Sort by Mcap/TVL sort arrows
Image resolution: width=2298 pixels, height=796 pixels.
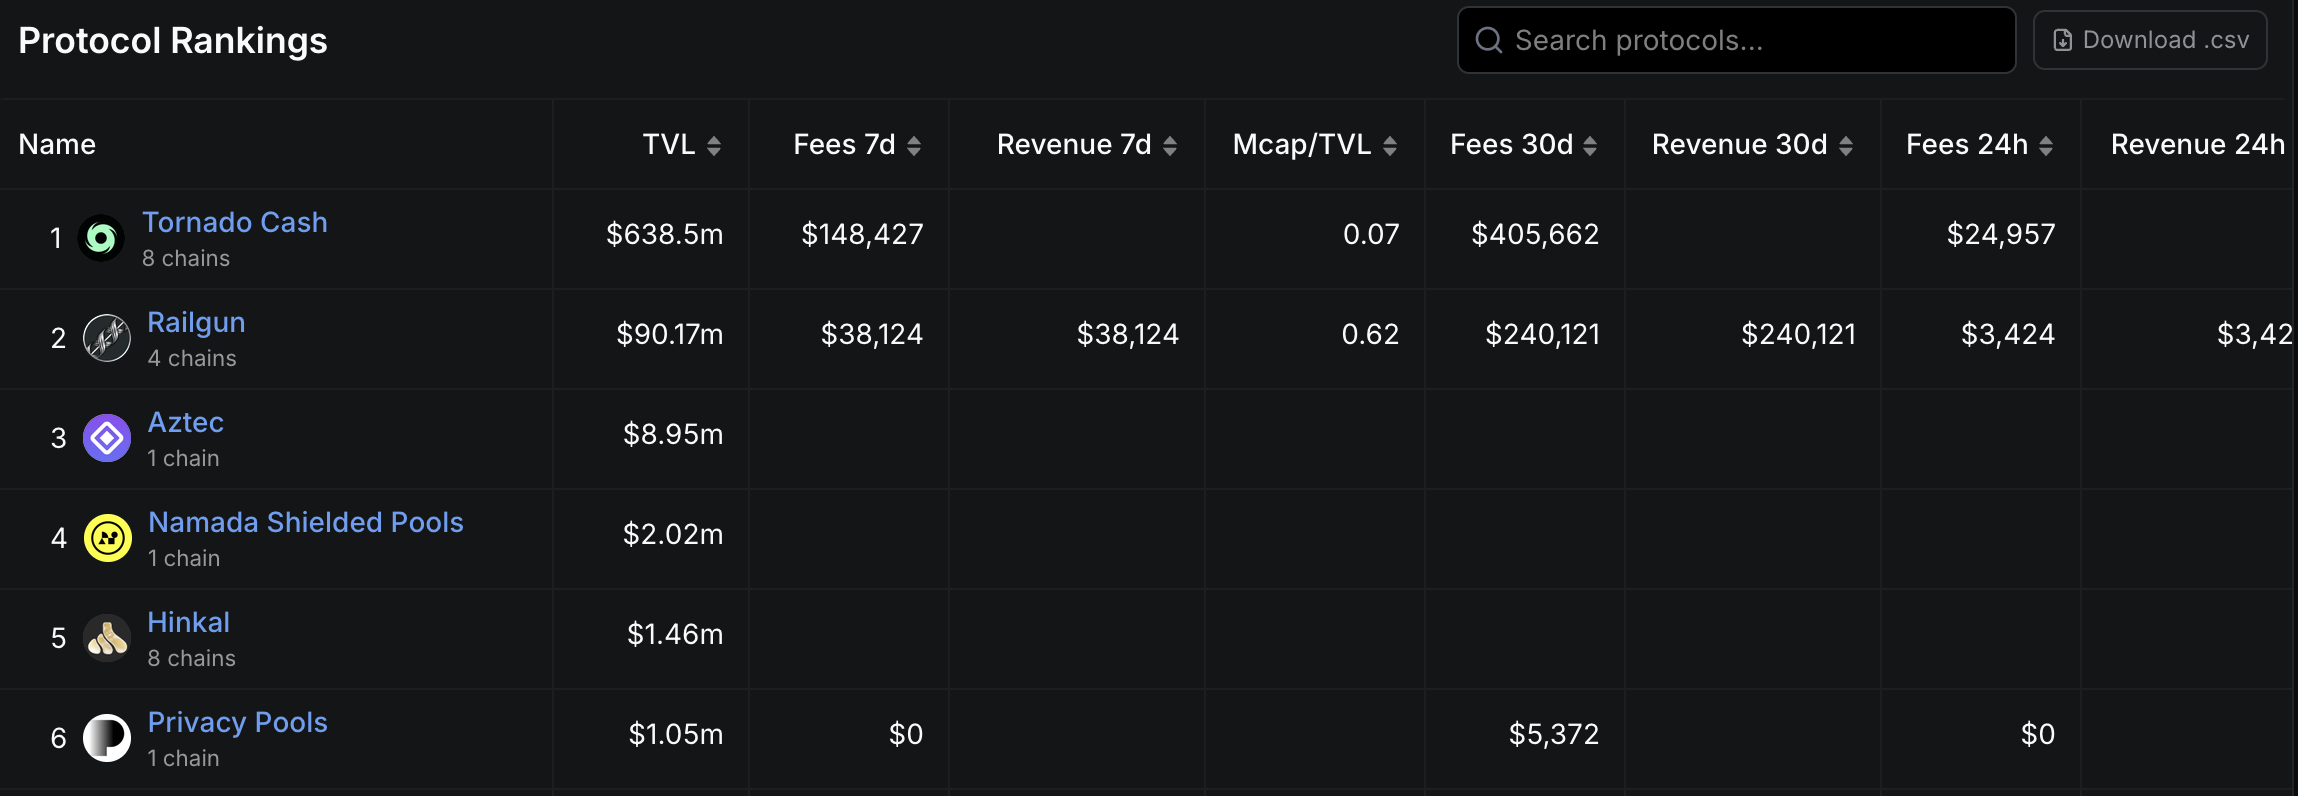coord(1390,146)
